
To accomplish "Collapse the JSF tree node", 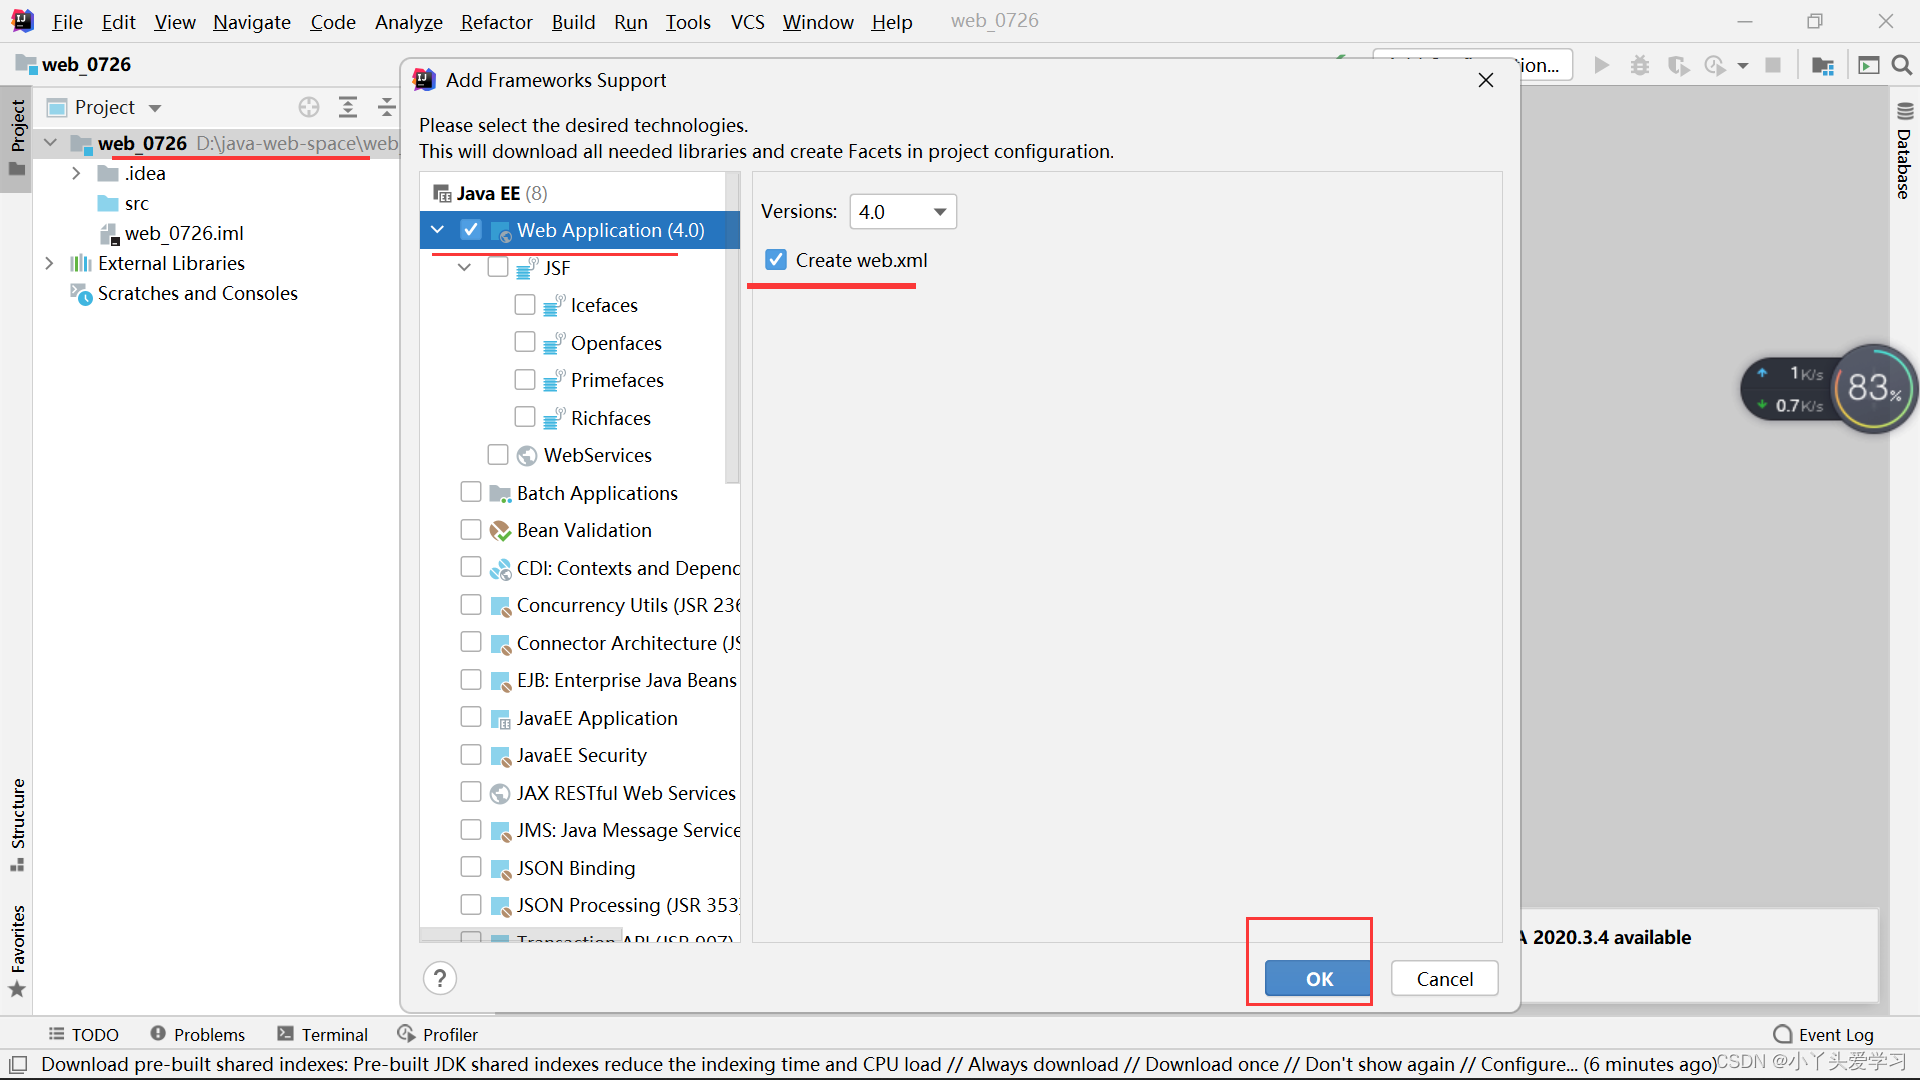I will [464, 268].
